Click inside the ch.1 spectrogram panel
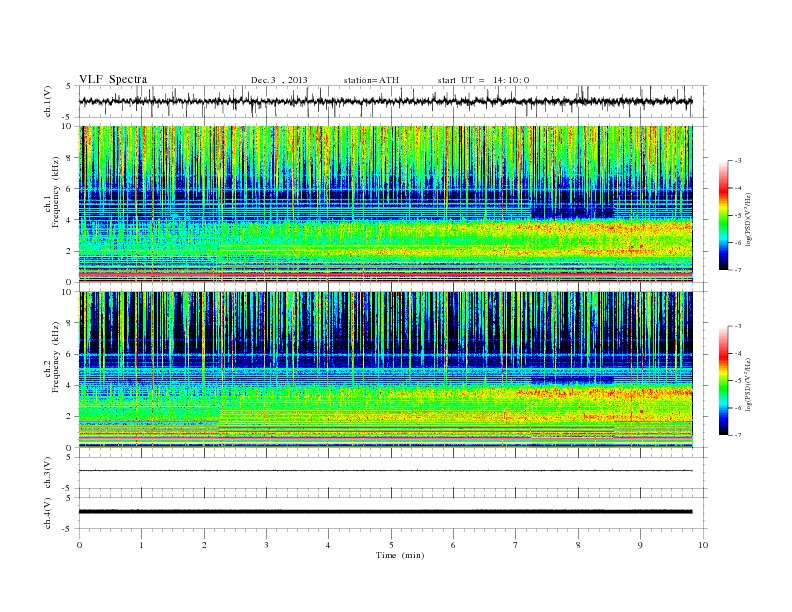 pyautogui.click(x=385, y=204)
